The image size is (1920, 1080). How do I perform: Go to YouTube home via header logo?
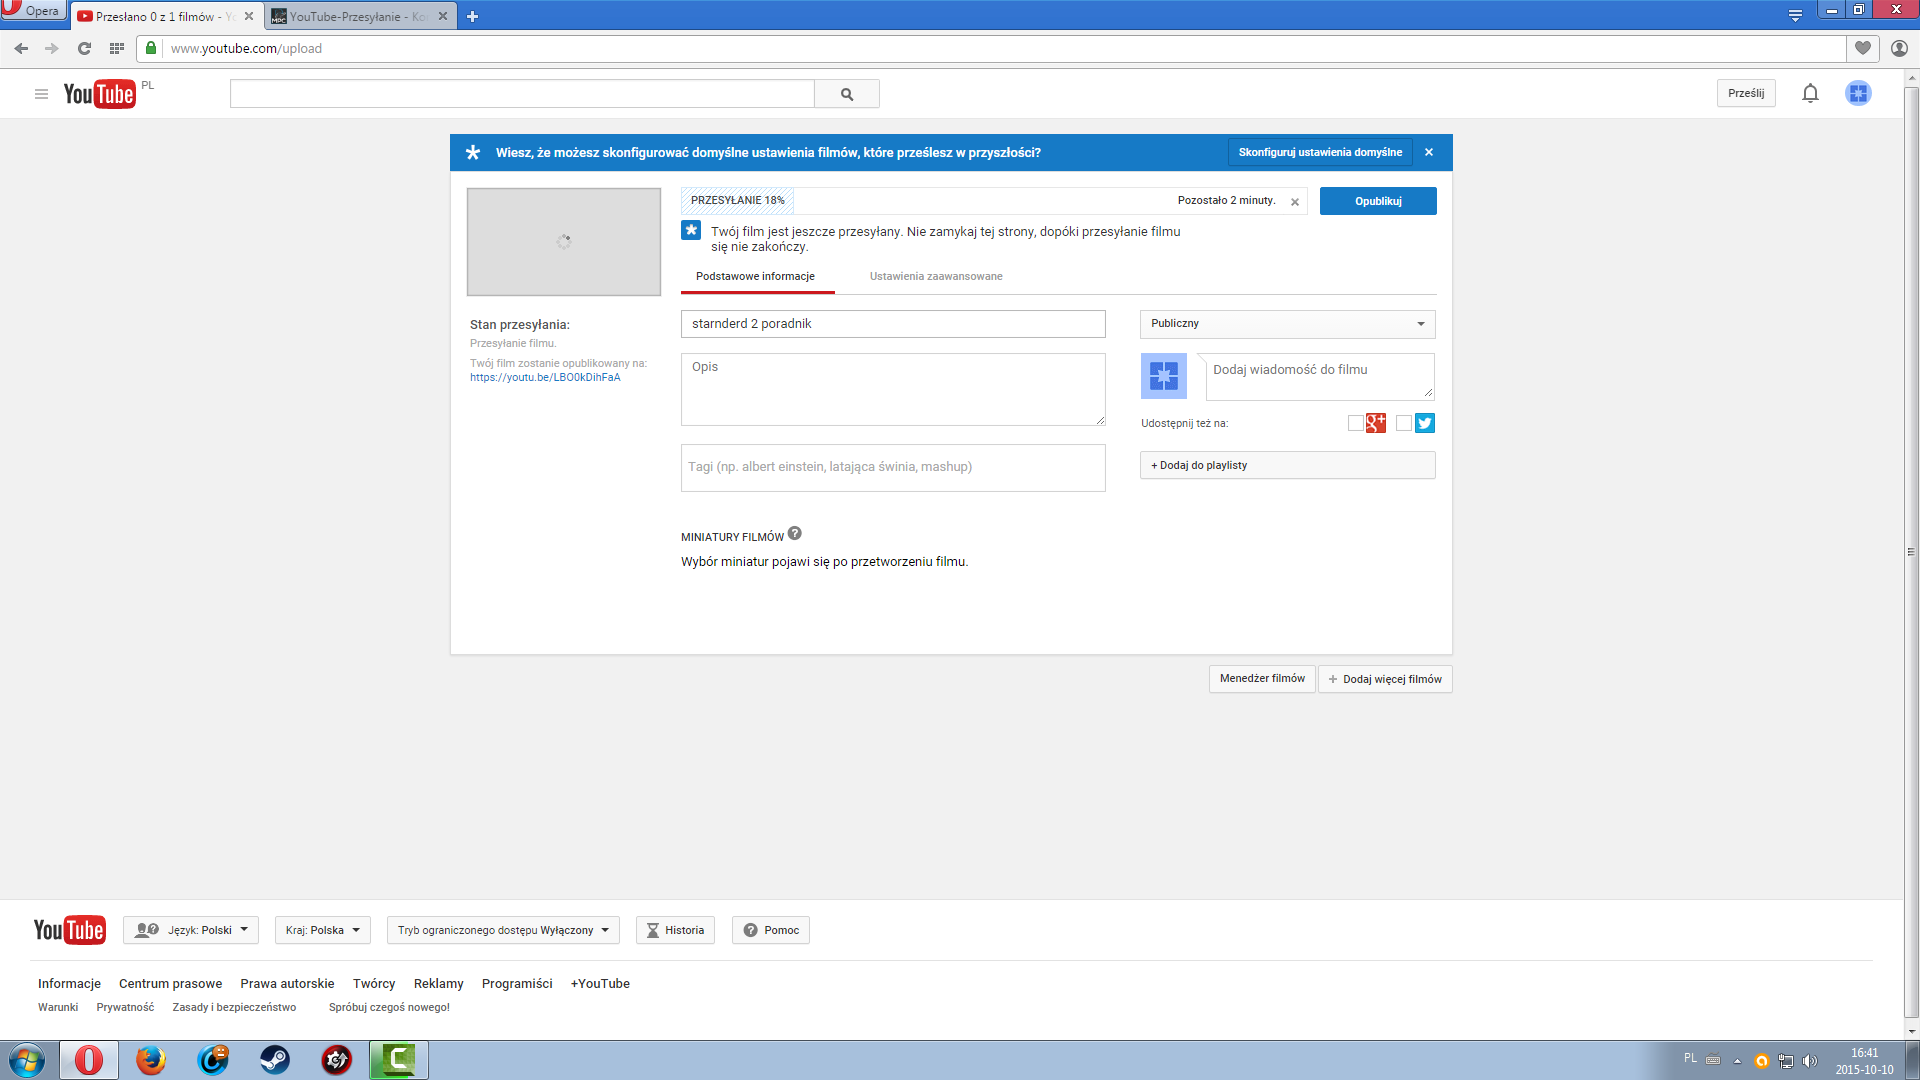pyautogui.click(x=99, y=94)
